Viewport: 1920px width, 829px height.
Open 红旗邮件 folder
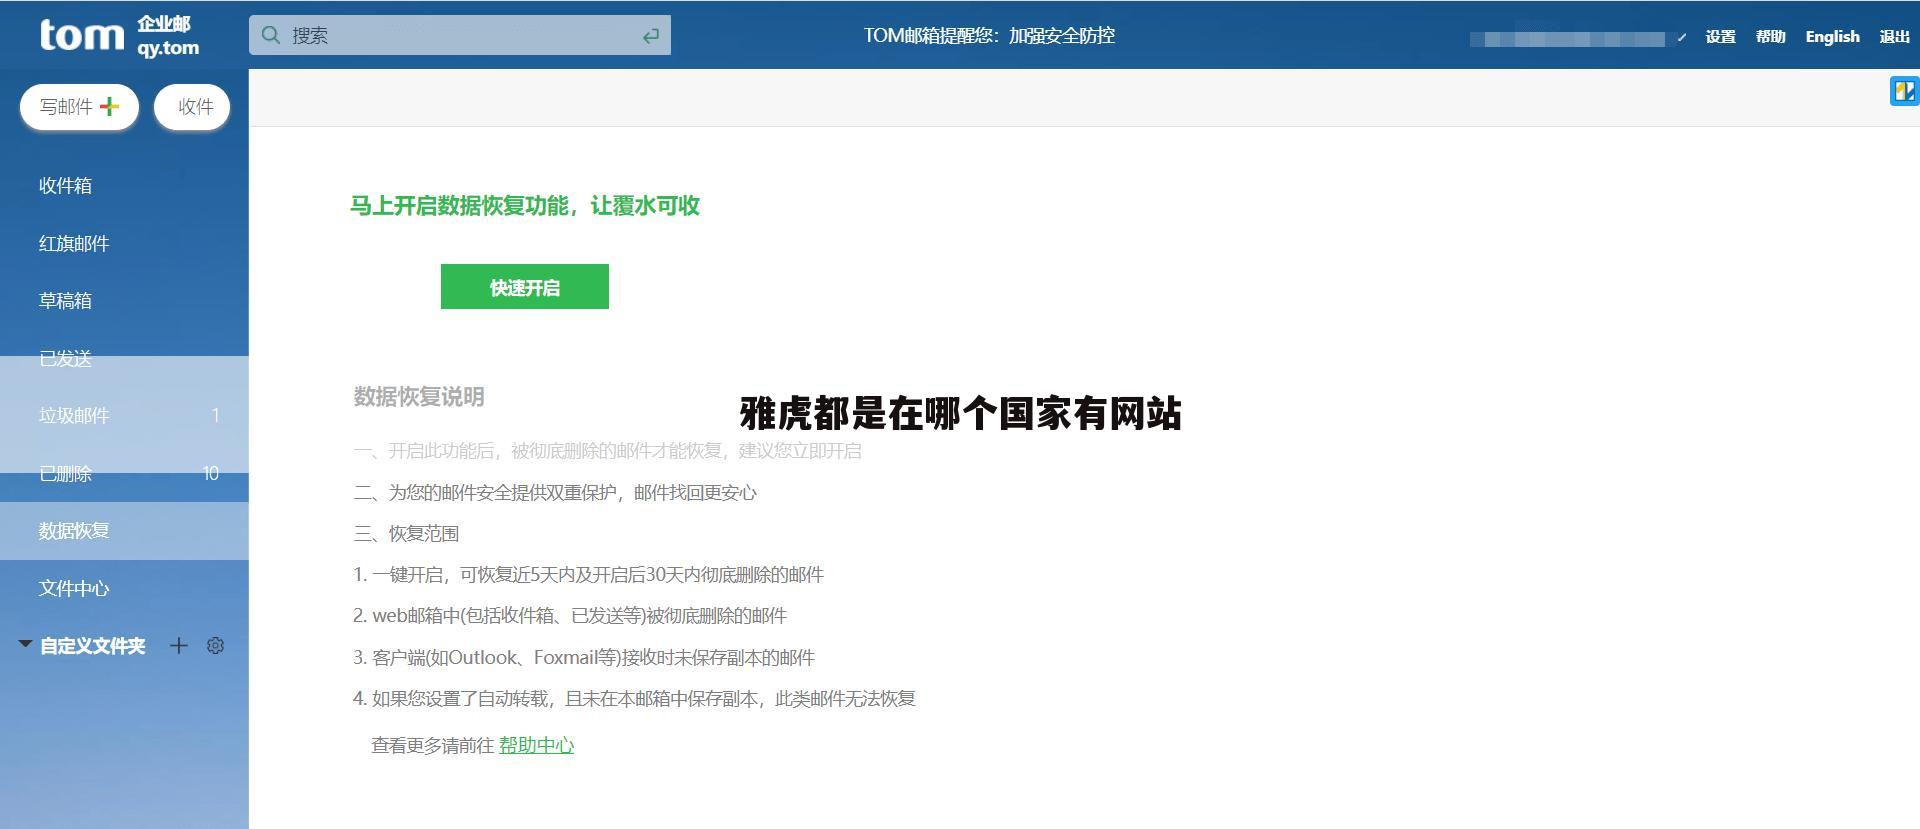[x=124, y=243]
